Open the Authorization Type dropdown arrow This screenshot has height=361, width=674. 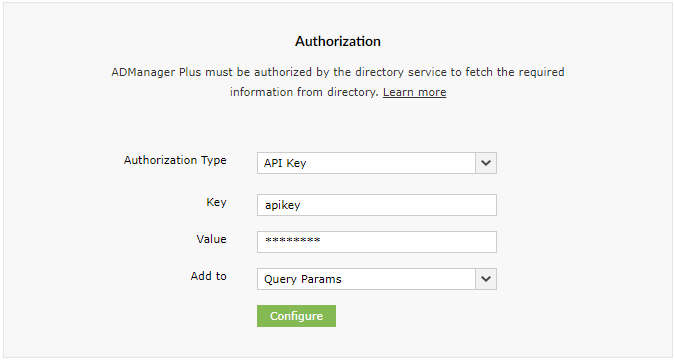(486, 163)
